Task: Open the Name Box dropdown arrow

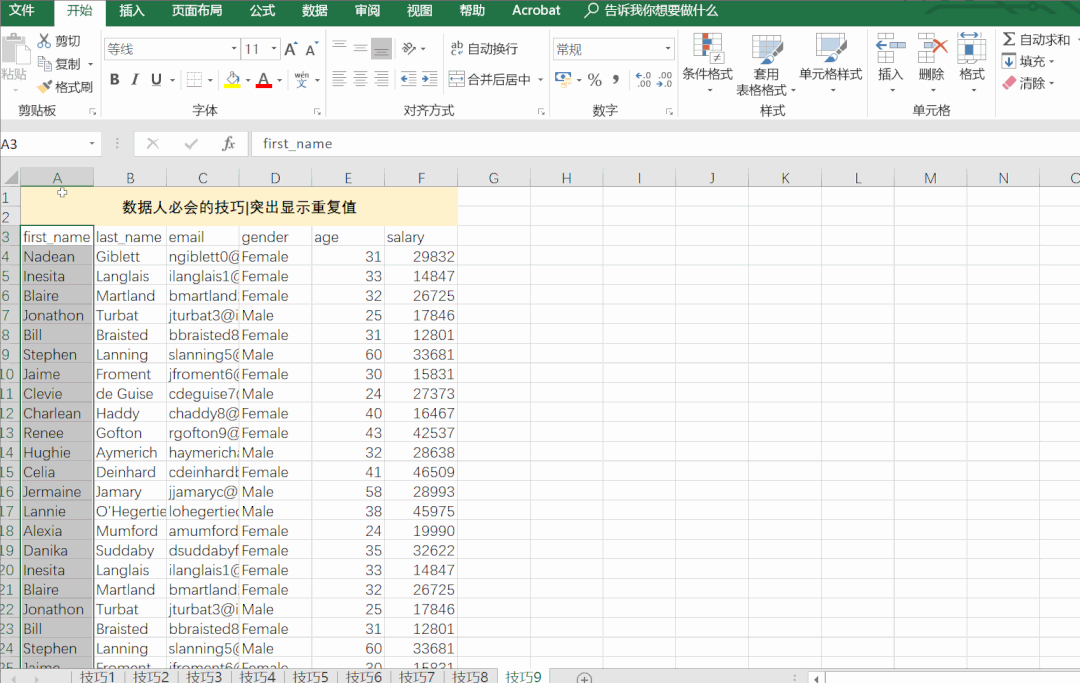Action: pyautogui.click(x=92, y=144)
